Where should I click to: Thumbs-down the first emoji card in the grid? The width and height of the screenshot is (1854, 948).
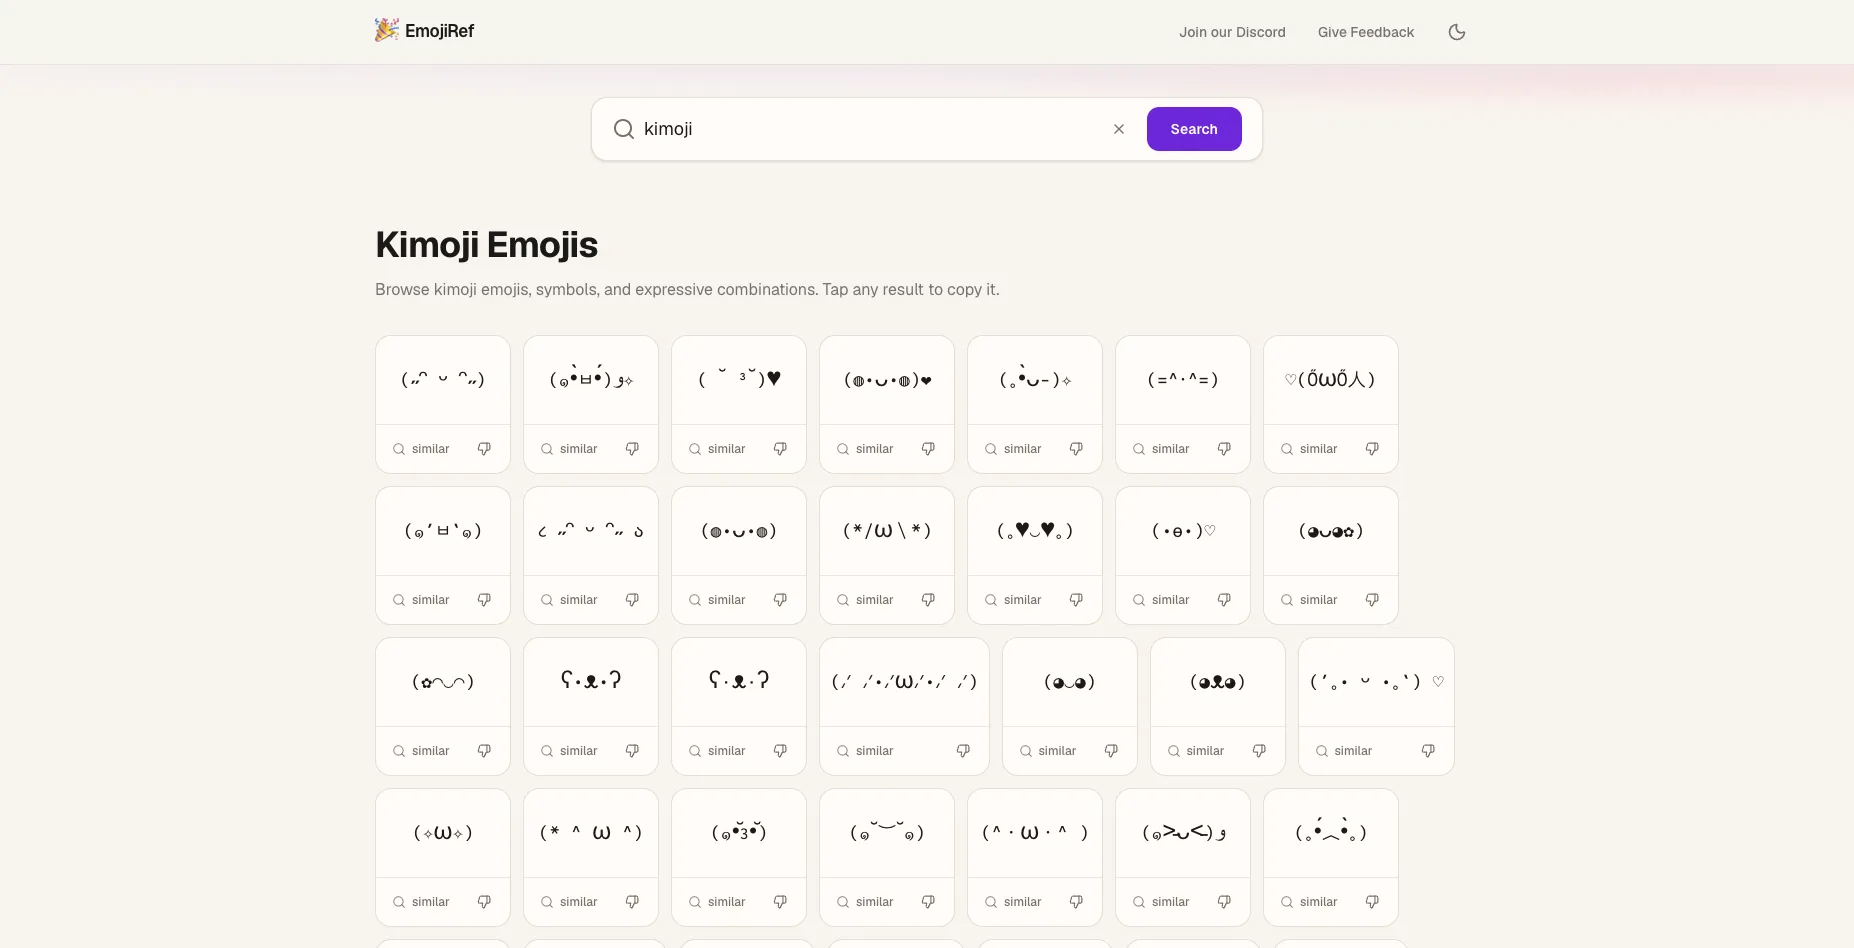[484, 449]
